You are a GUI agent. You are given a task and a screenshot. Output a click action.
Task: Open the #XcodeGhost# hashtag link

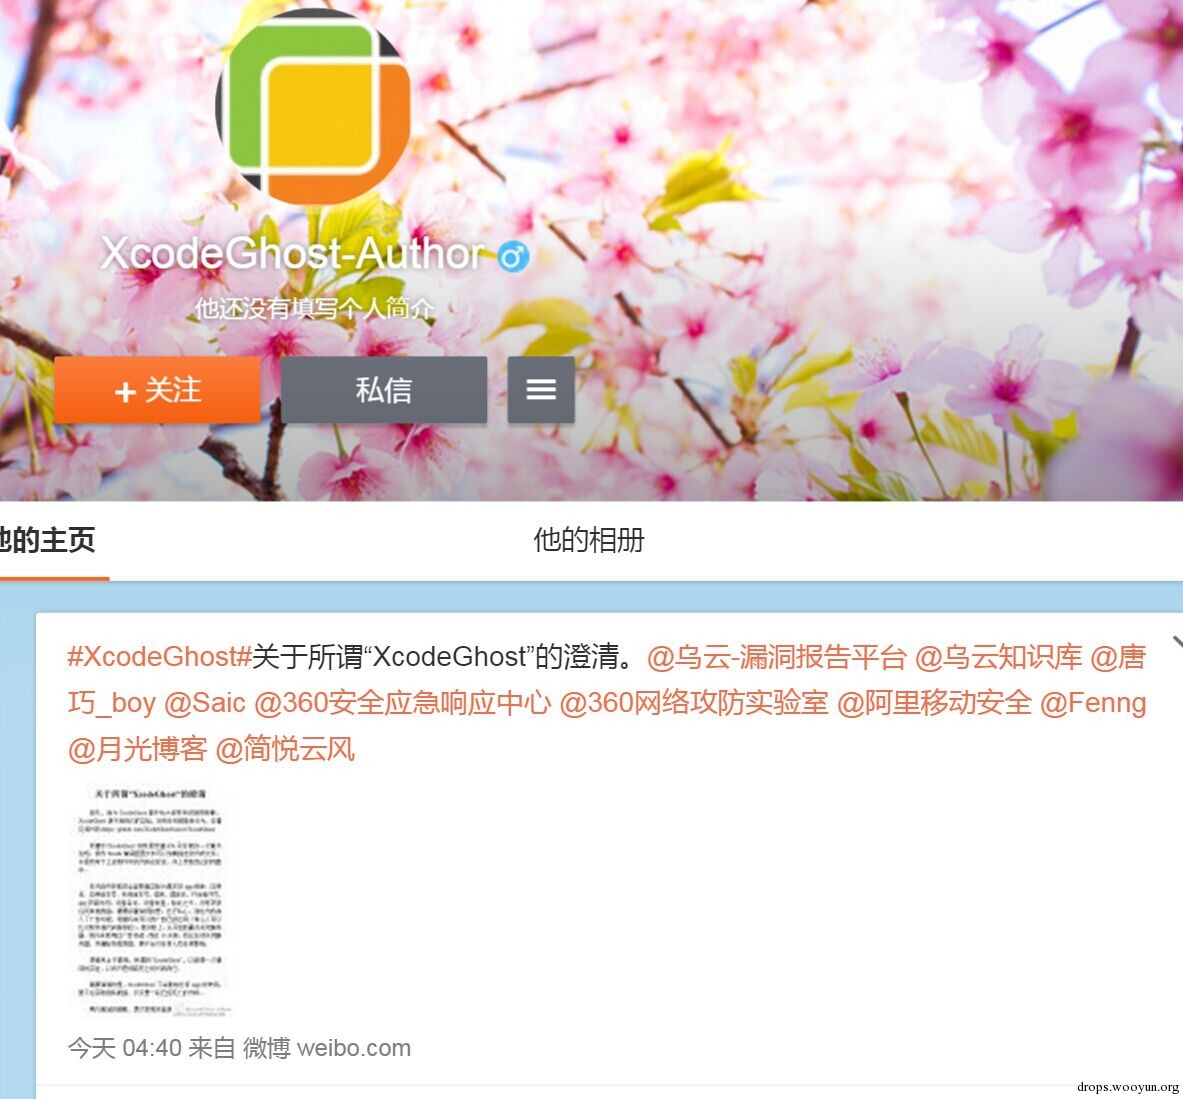click(159, 656)
